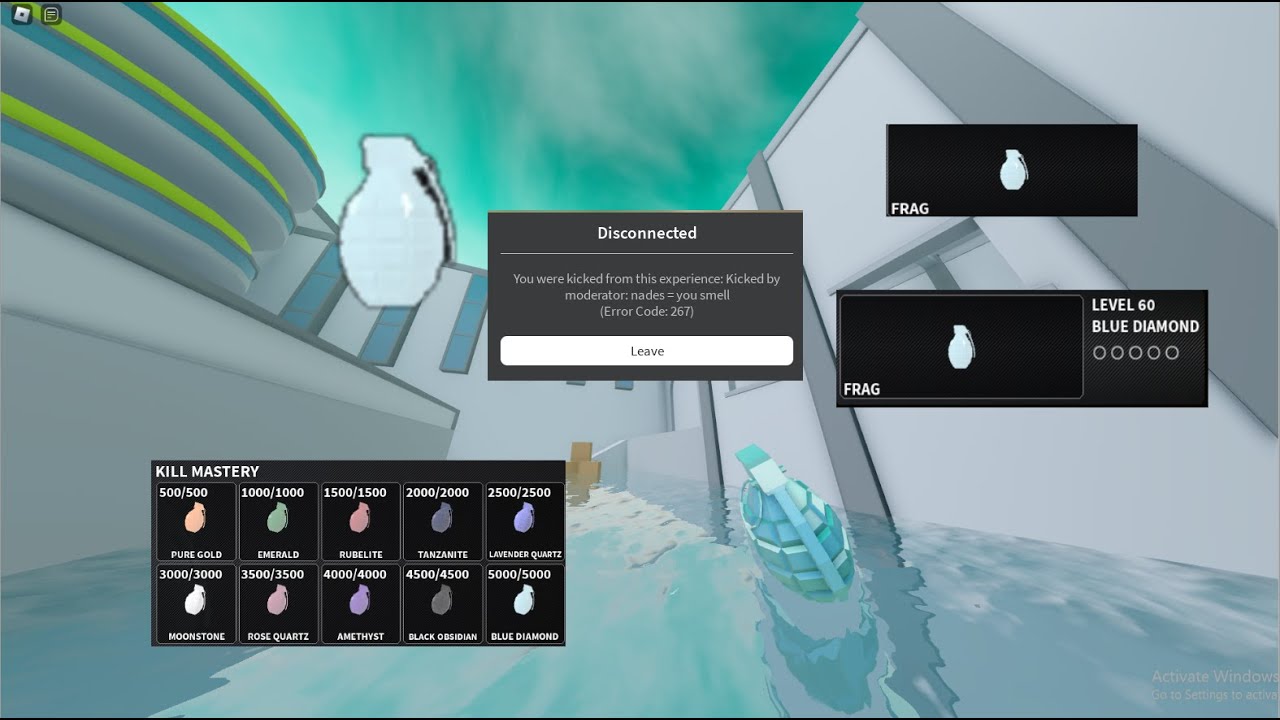This screenshot has width=1280, height=720.
Task: Click the large white grenade image
Action: (397, 221)
